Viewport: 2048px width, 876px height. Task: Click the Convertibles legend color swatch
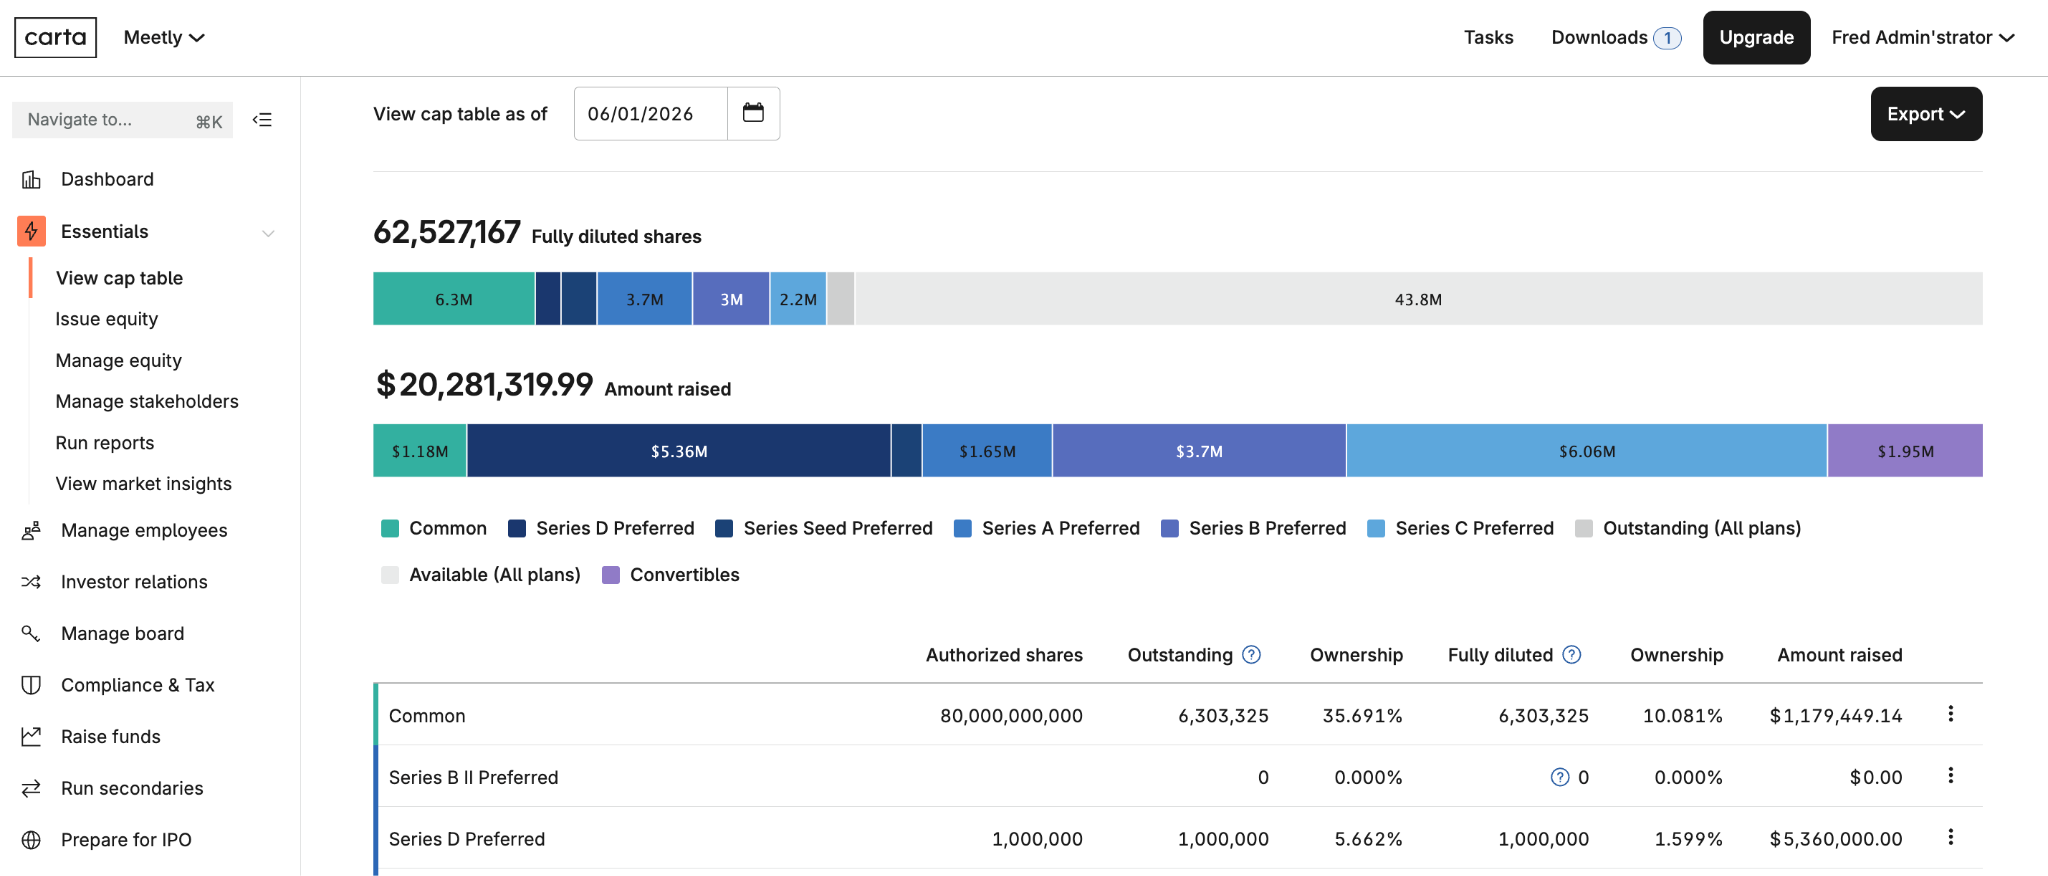click(611, 575)
